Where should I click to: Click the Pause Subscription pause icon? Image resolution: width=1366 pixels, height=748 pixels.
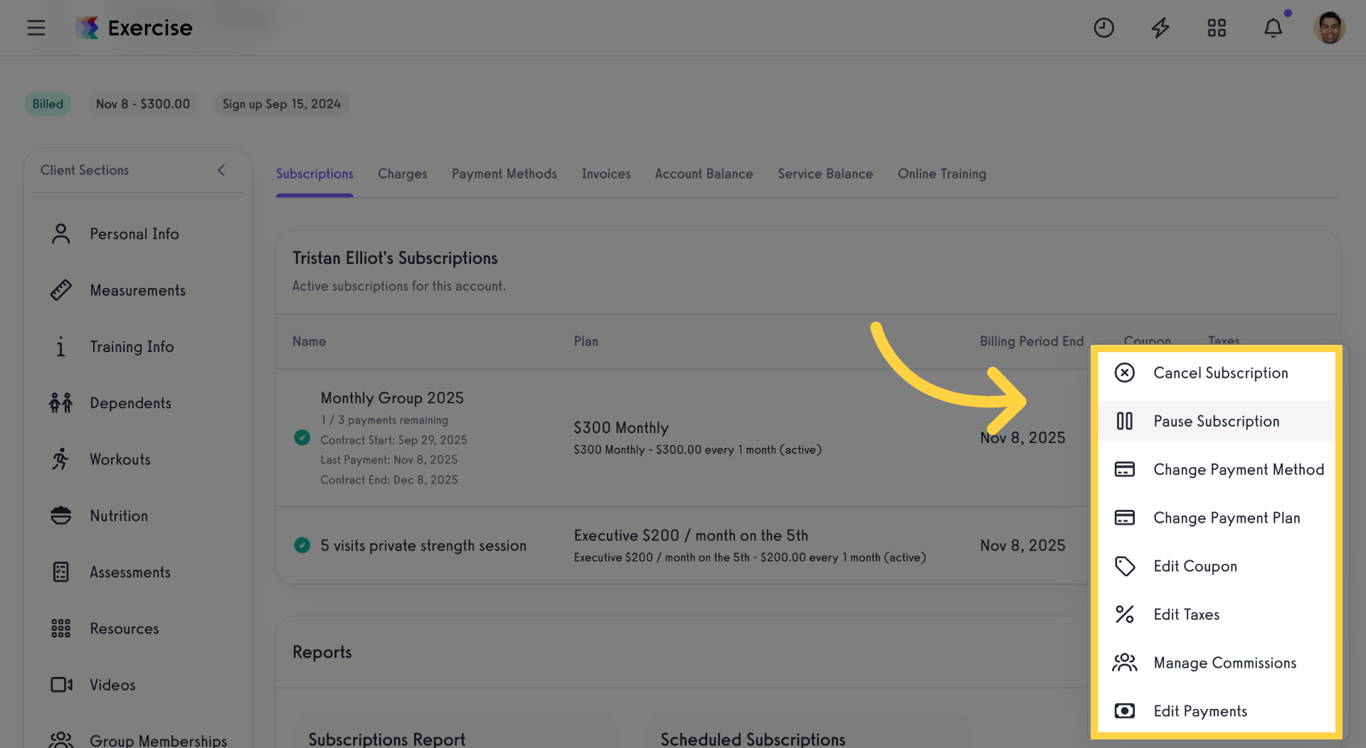coord(1125,421)
